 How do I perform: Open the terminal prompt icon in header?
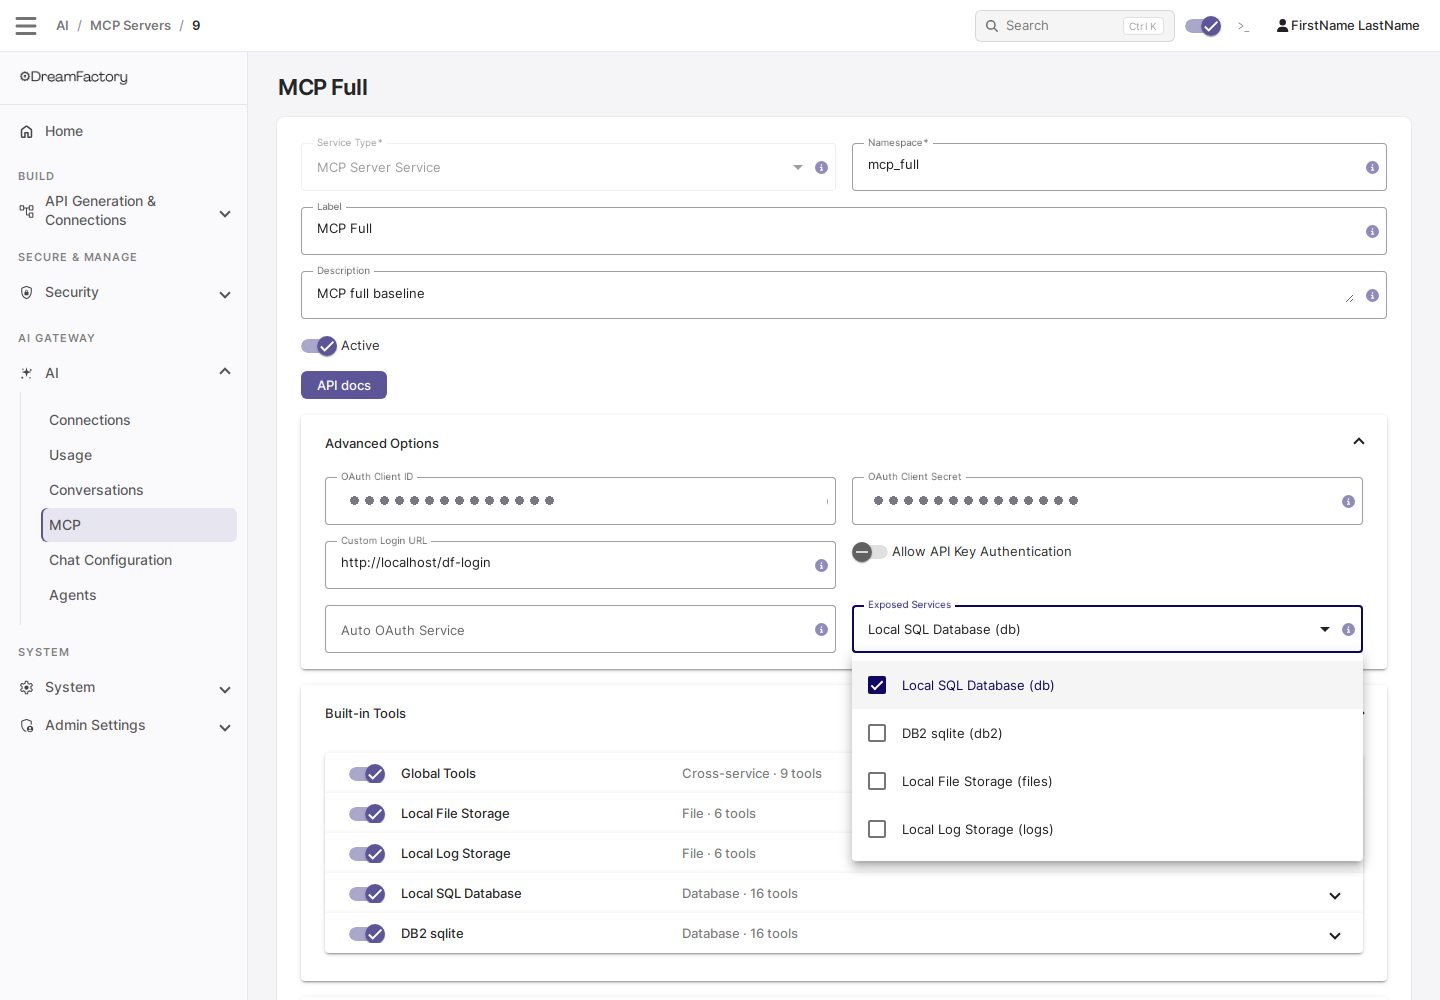pyautogui.click(x=1243, y=26)
